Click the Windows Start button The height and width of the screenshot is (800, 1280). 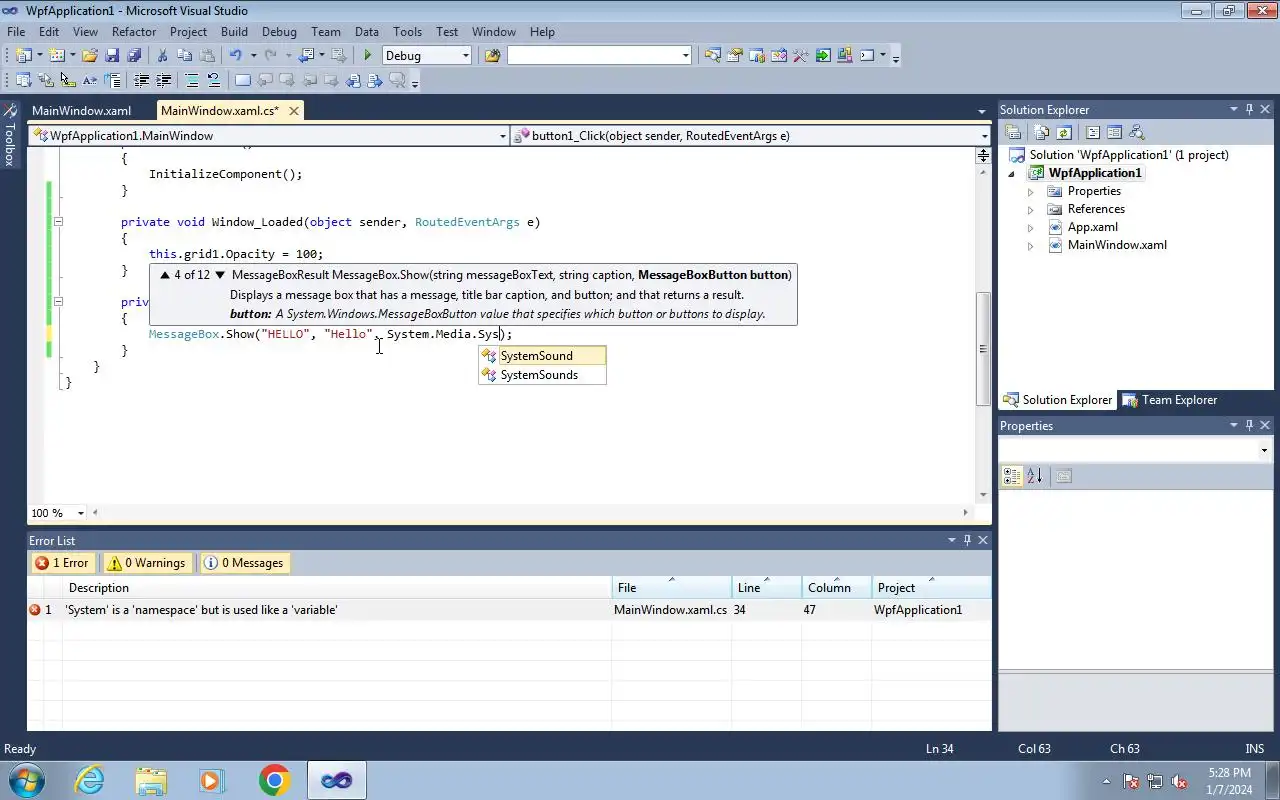26,780
